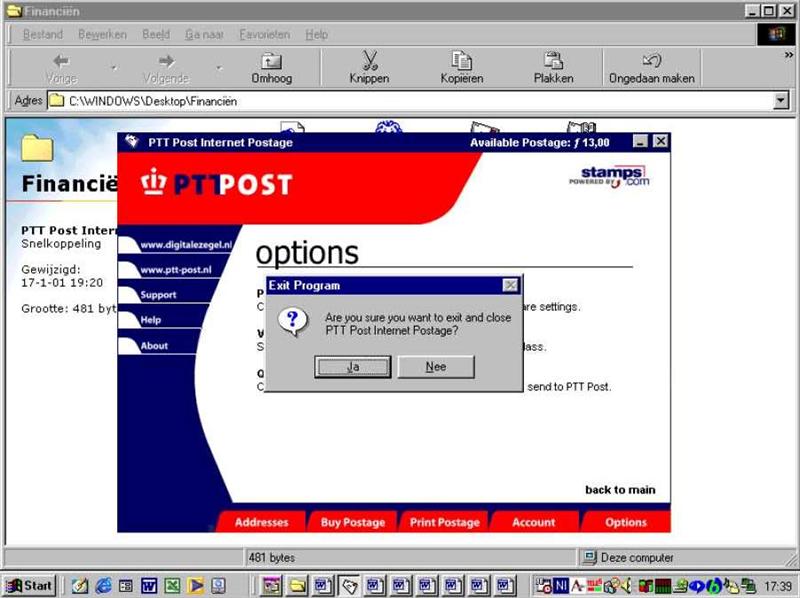
Task: Open the Help menu in Explorer menu bar
Action: [316, 34]
